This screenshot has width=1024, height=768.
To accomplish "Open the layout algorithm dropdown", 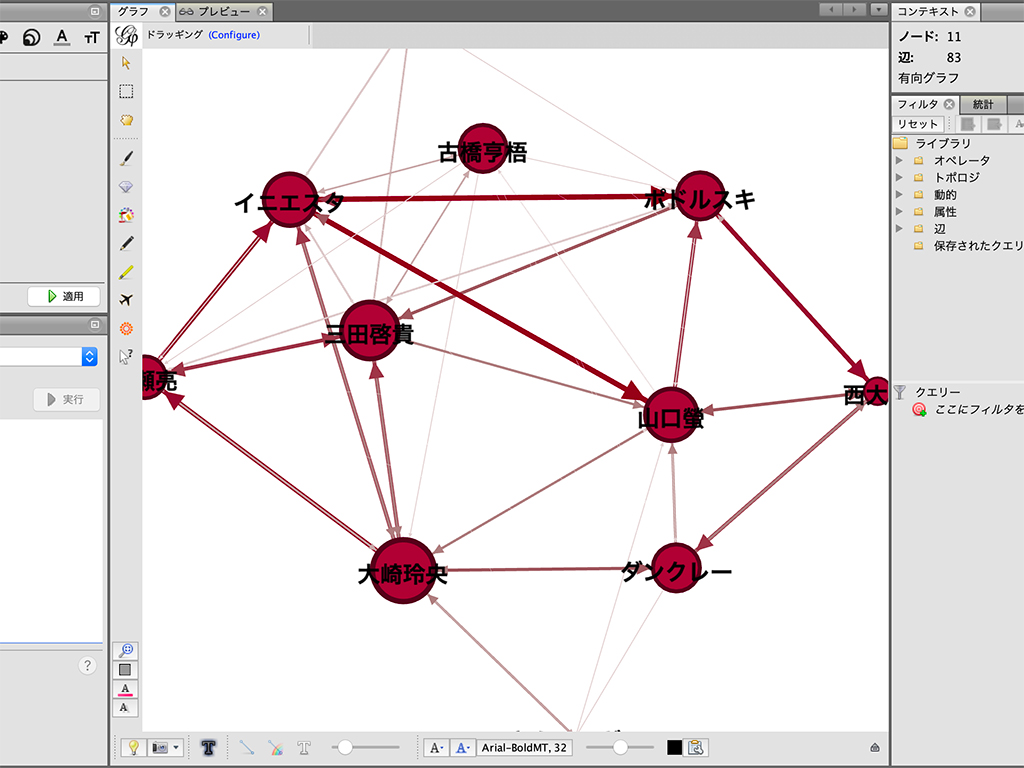I will click(x=89, y=356).
